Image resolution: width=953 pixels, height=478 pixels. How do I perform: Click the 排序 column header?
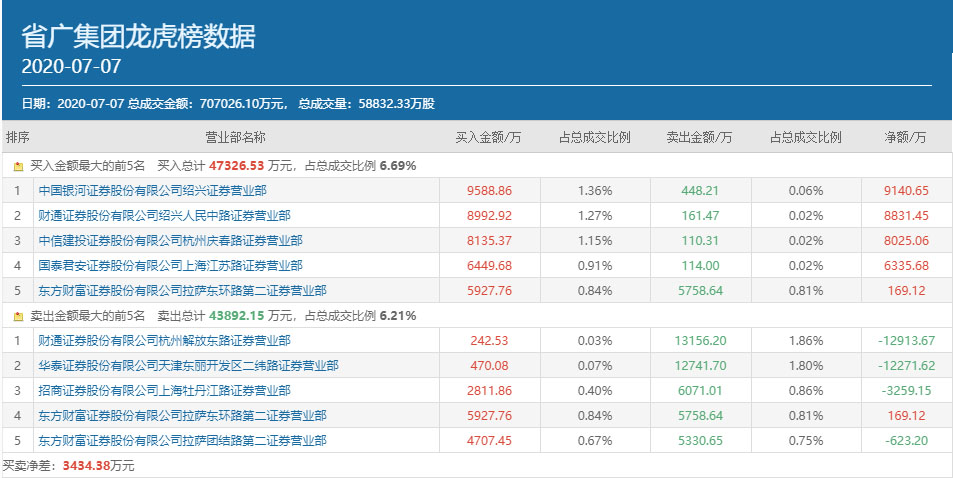click(x=17, y=136)
